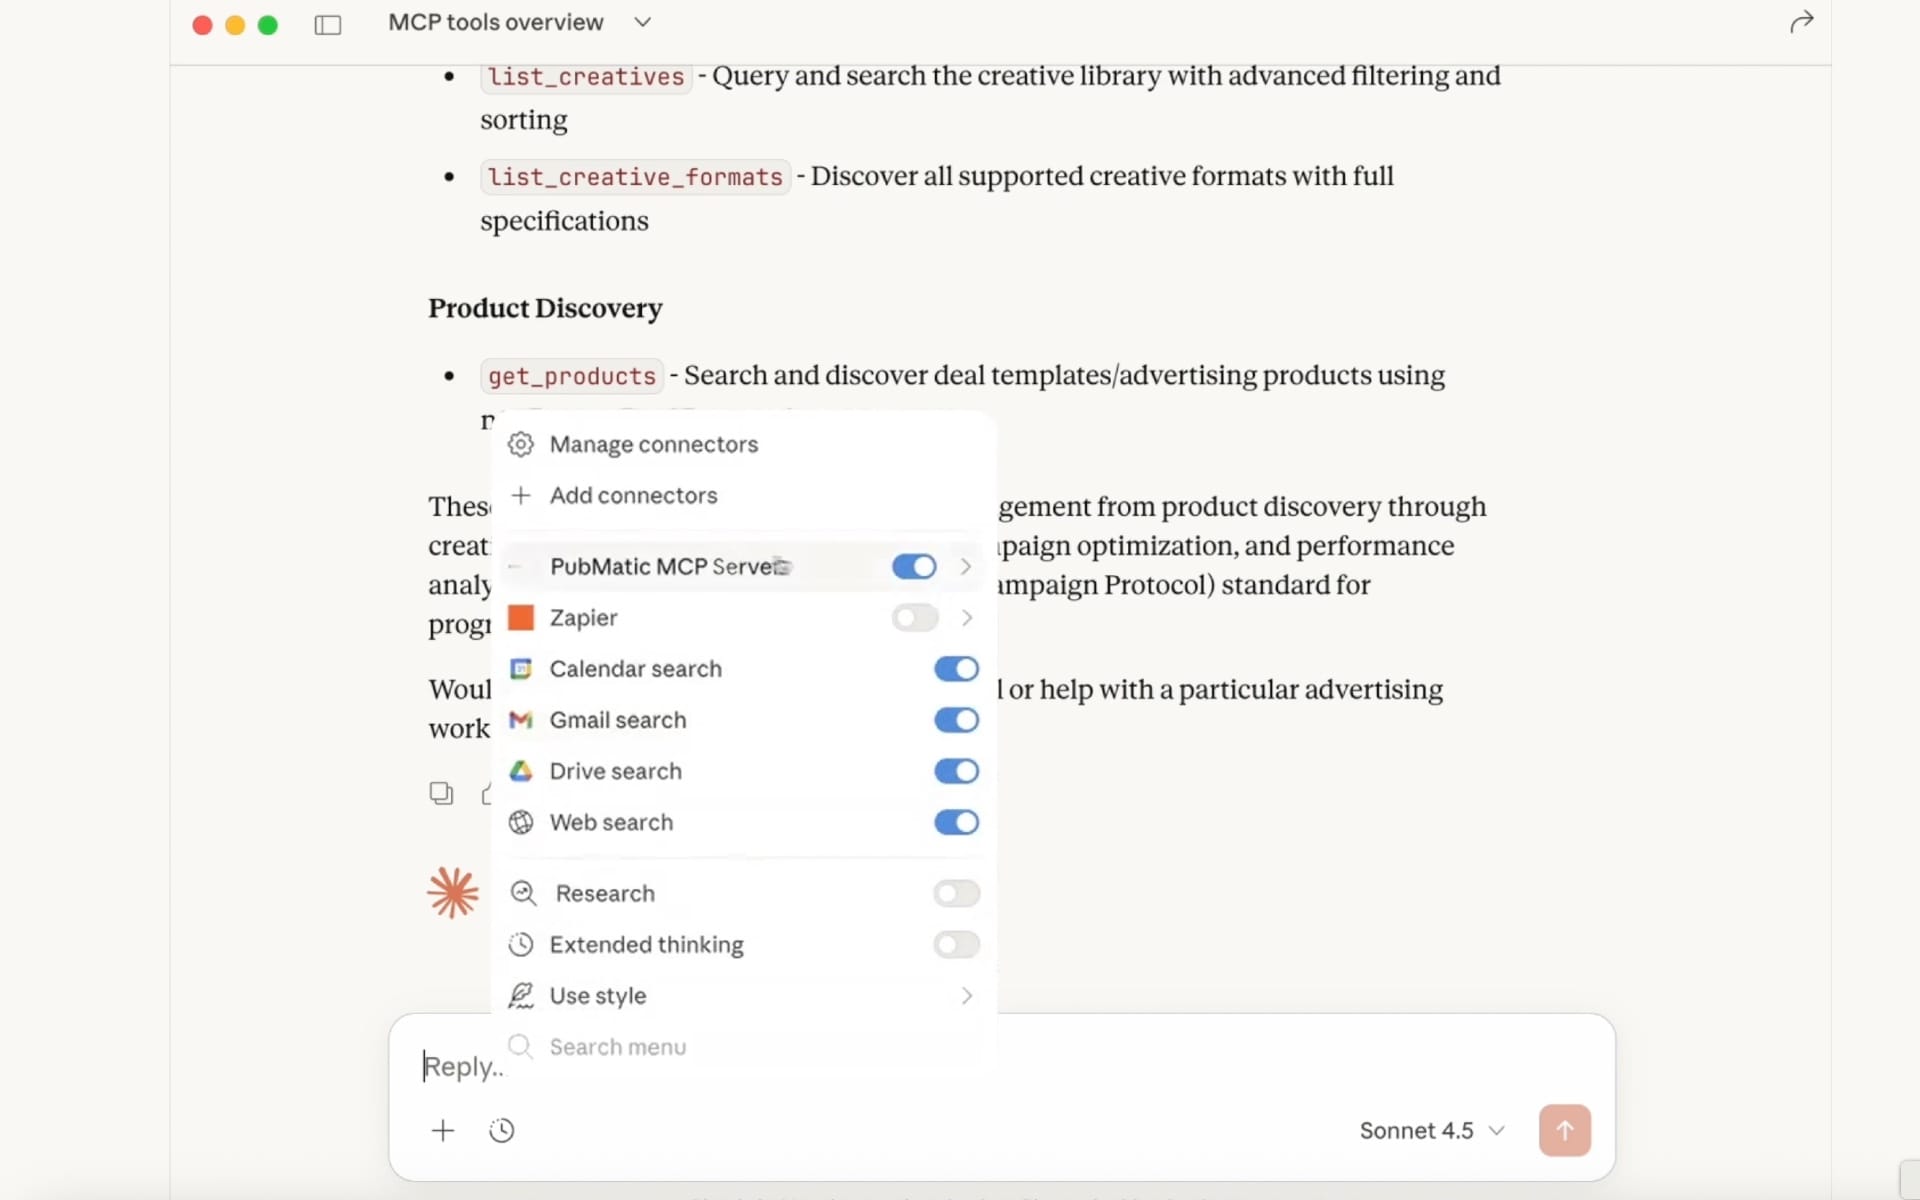
Task: Click the sidebar toggle icon
Action: coord(328,25)
